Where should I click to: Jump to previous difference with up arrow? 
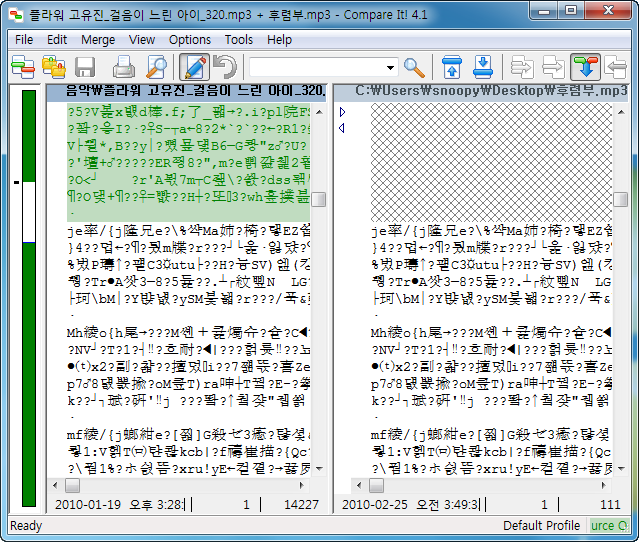tap(452, 68)
